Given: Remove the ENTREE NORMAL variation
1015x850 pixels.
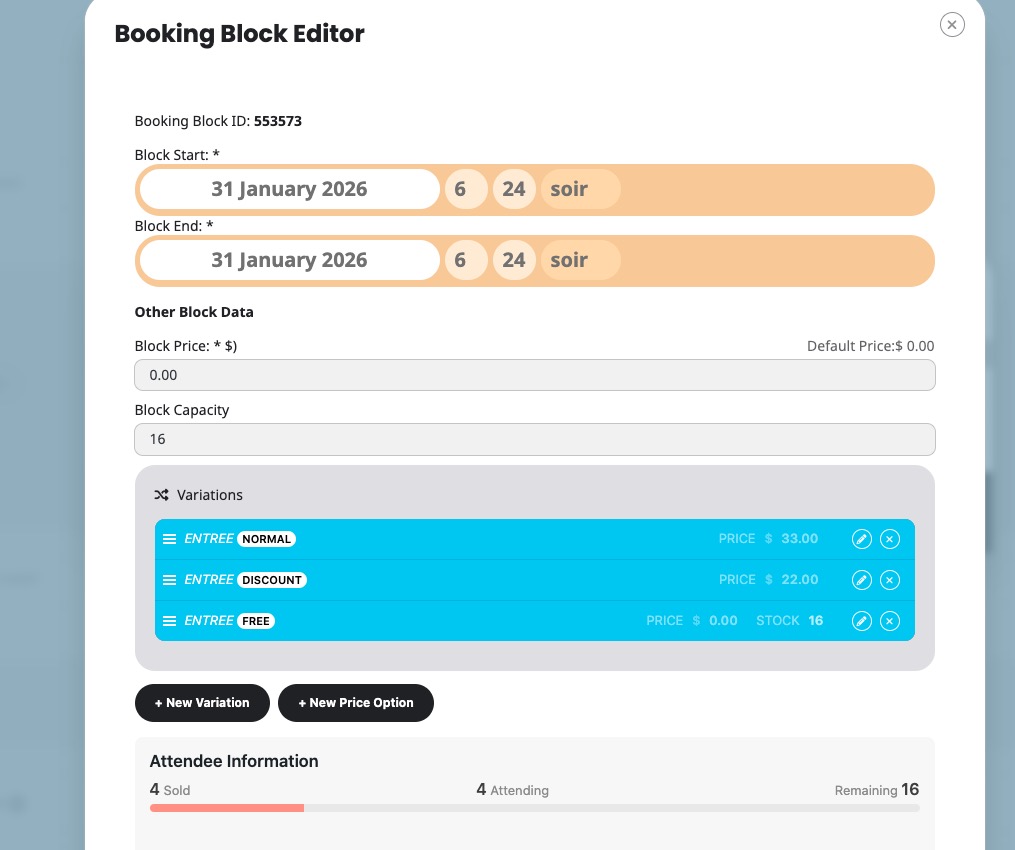Looking at the screenshot, I should click(x=890, y=539).
